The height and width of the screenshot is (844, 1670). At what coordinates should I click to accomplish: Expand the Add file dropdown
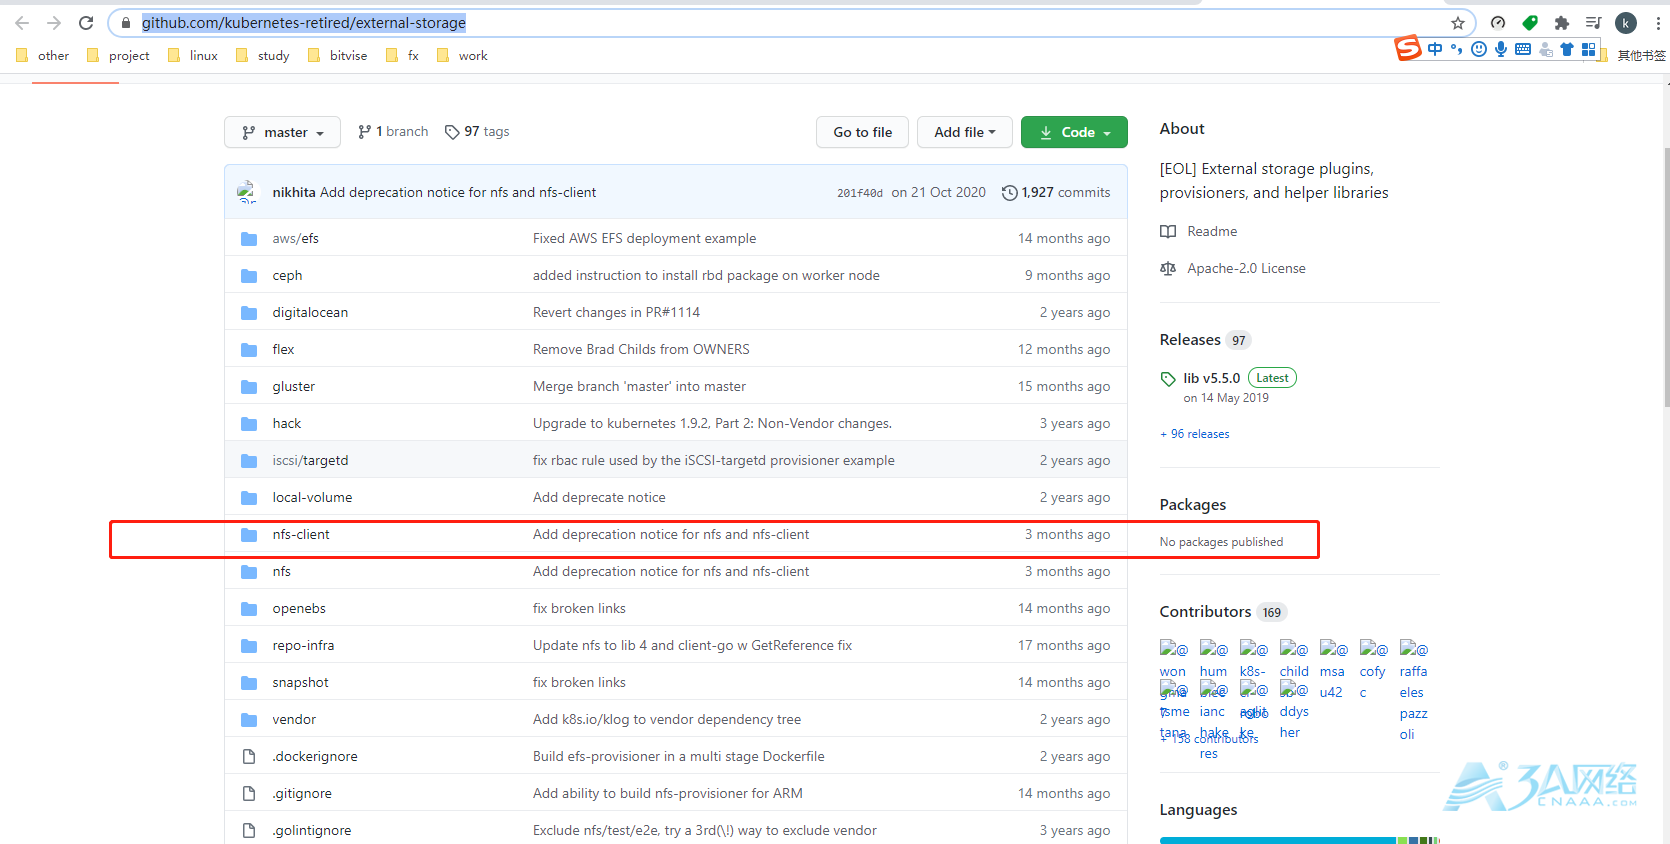click(965, 132)
